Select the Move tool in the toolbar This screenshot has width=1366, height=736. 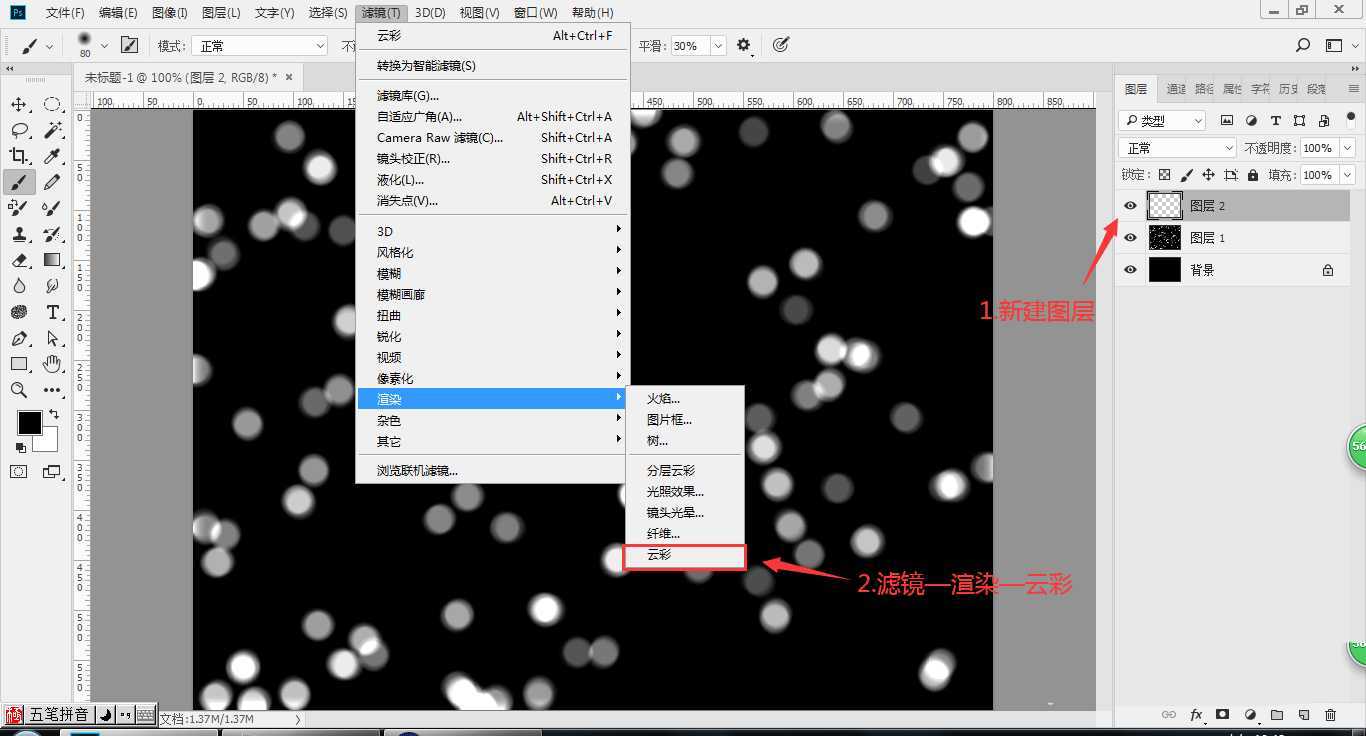tap(20, 103)
